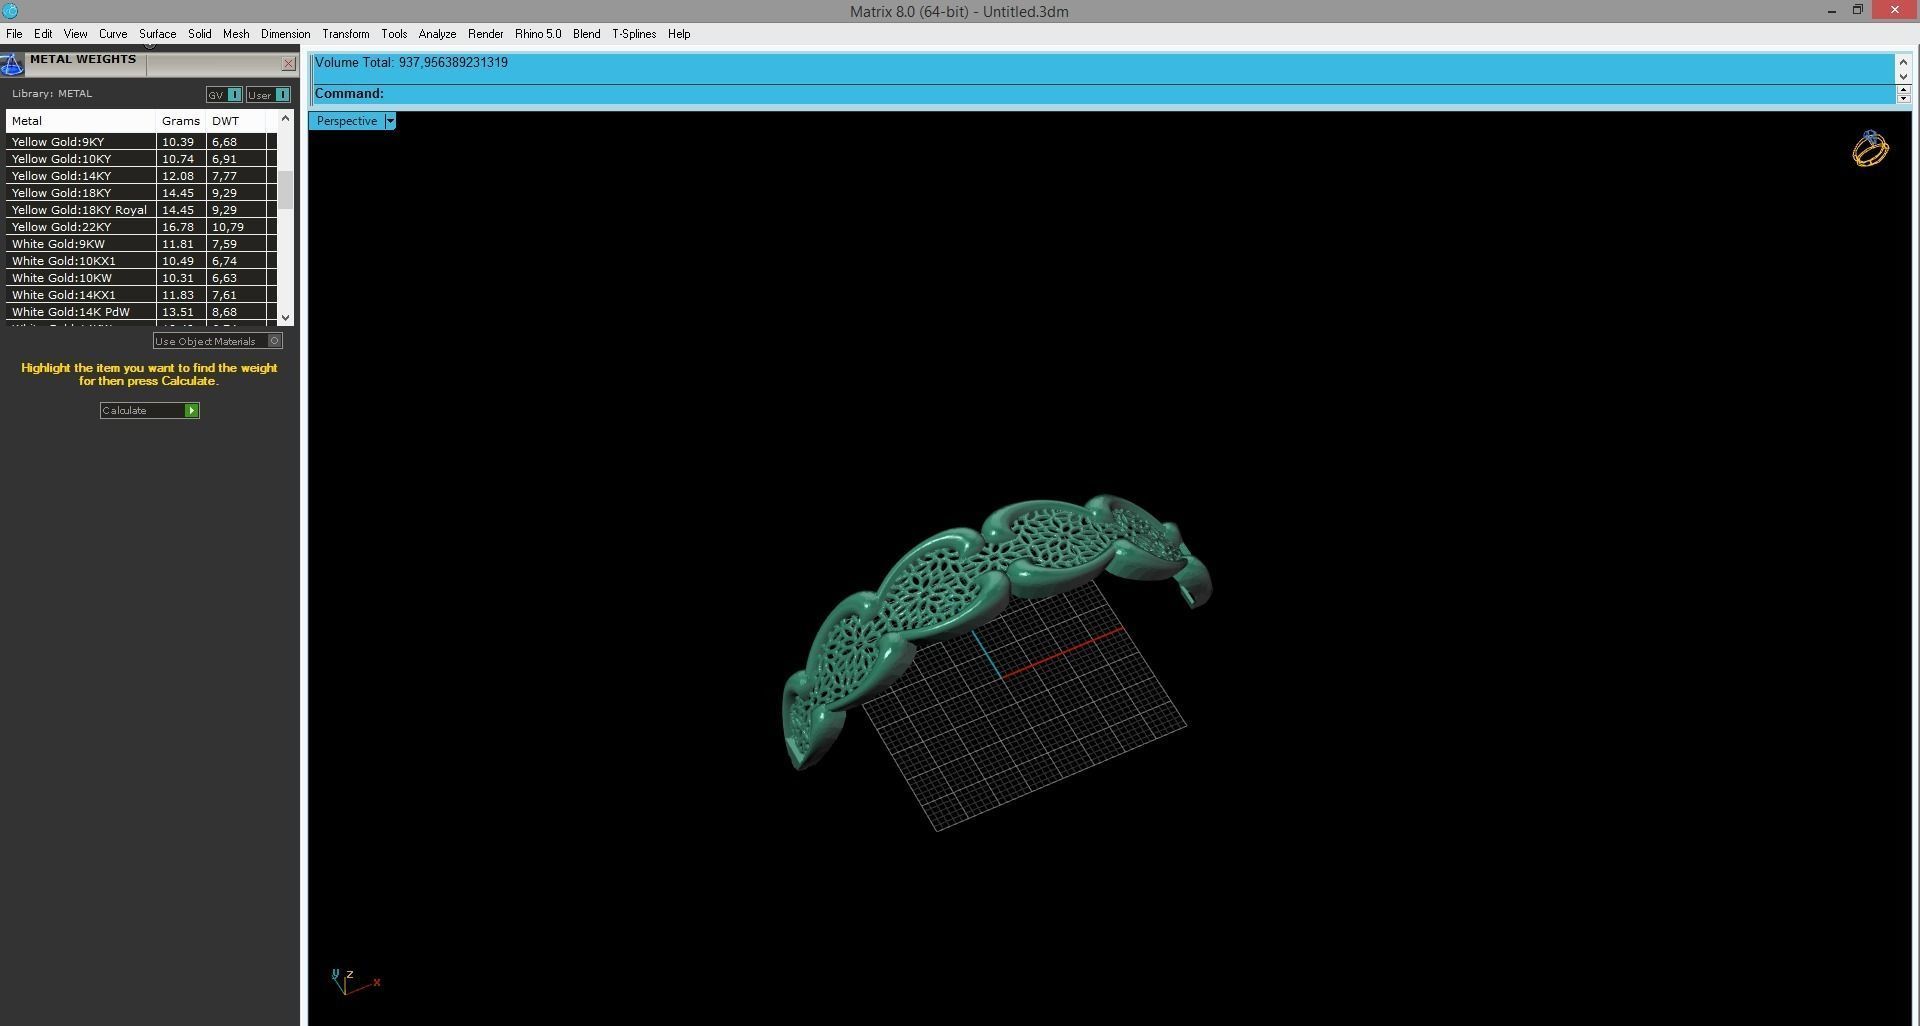The image size is (1920, 1026).
Task: Click the Perspective viewport label
Action: pos(347,121)
